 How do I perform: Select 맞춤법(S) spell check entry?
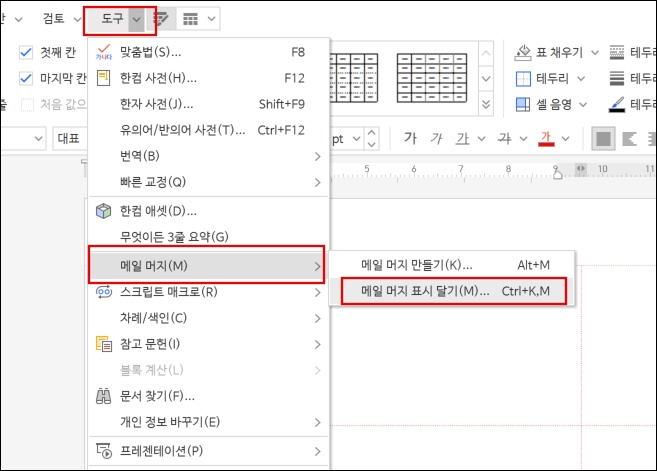tap(209, 52)
